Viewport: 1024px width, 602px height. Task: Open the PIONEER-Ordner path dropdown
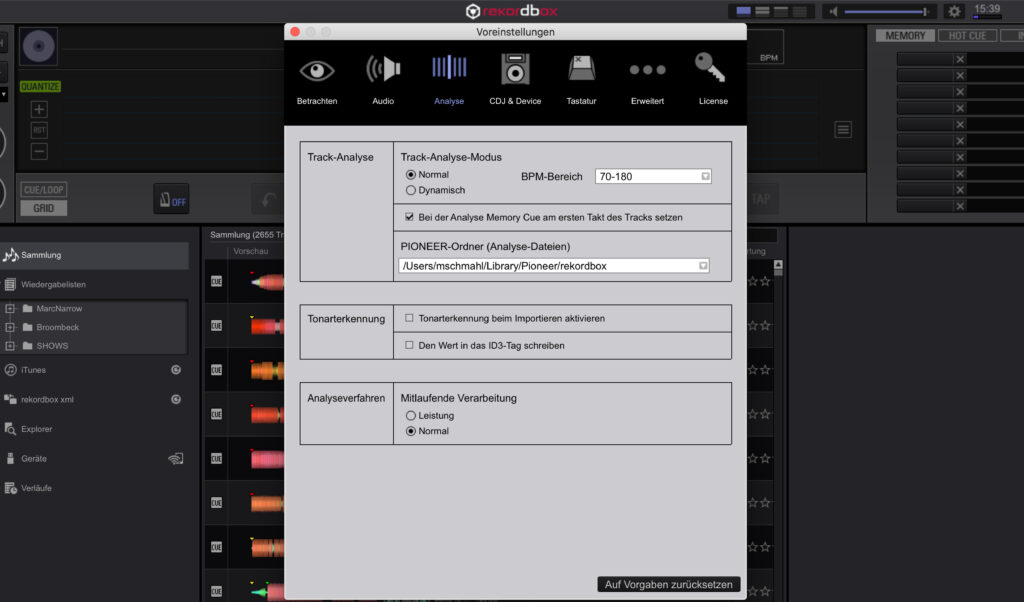coord(703,266)
